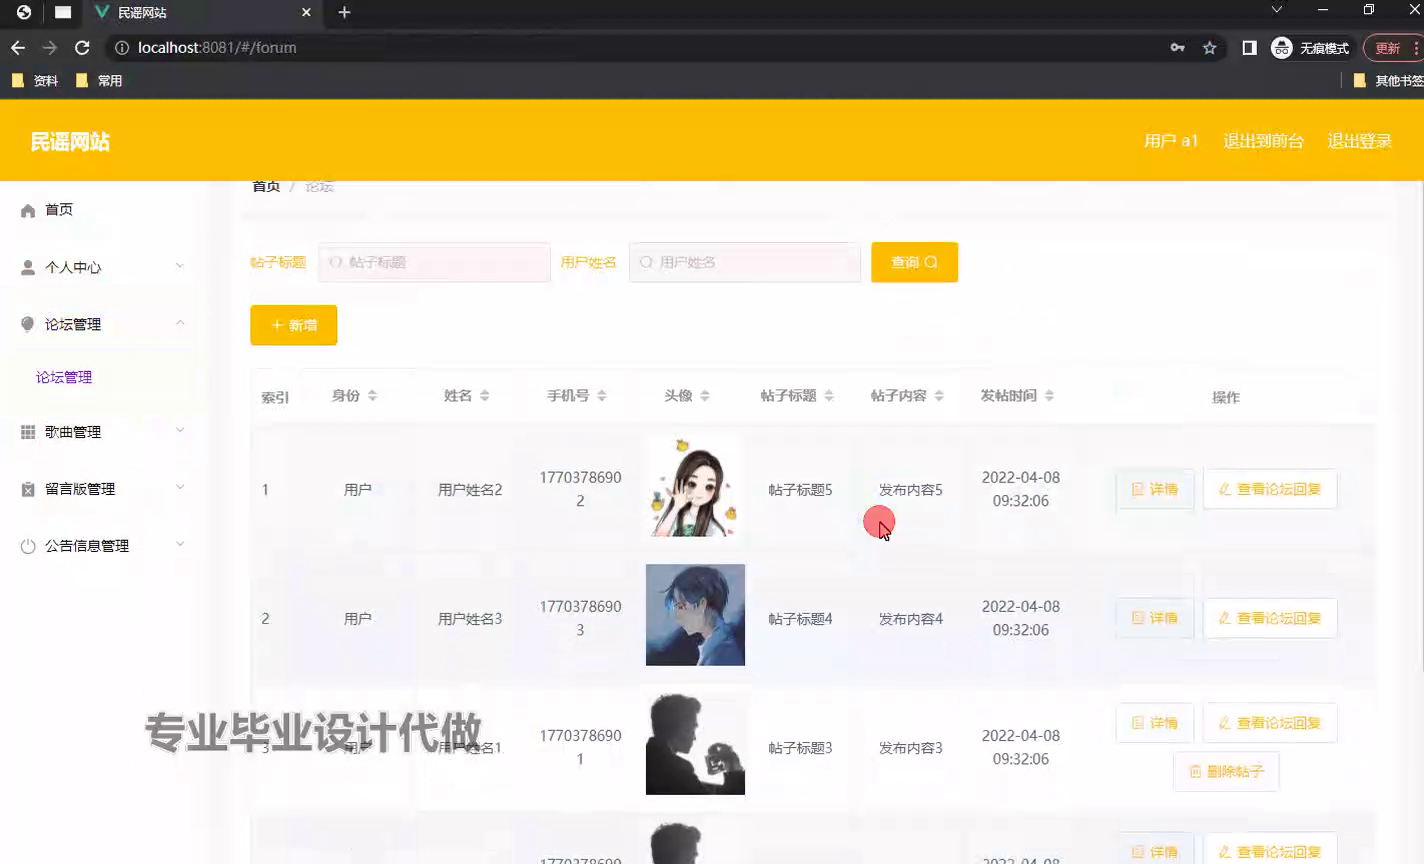The width and height of the screenshot is (1424, 864).
Task: Expand the 歌曲管理 sidebar menu
Action: (x=102, y=432)
